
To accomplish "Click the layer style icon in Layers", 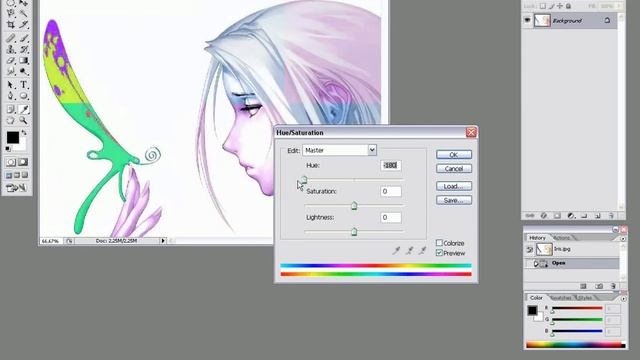I will (544, 216).
